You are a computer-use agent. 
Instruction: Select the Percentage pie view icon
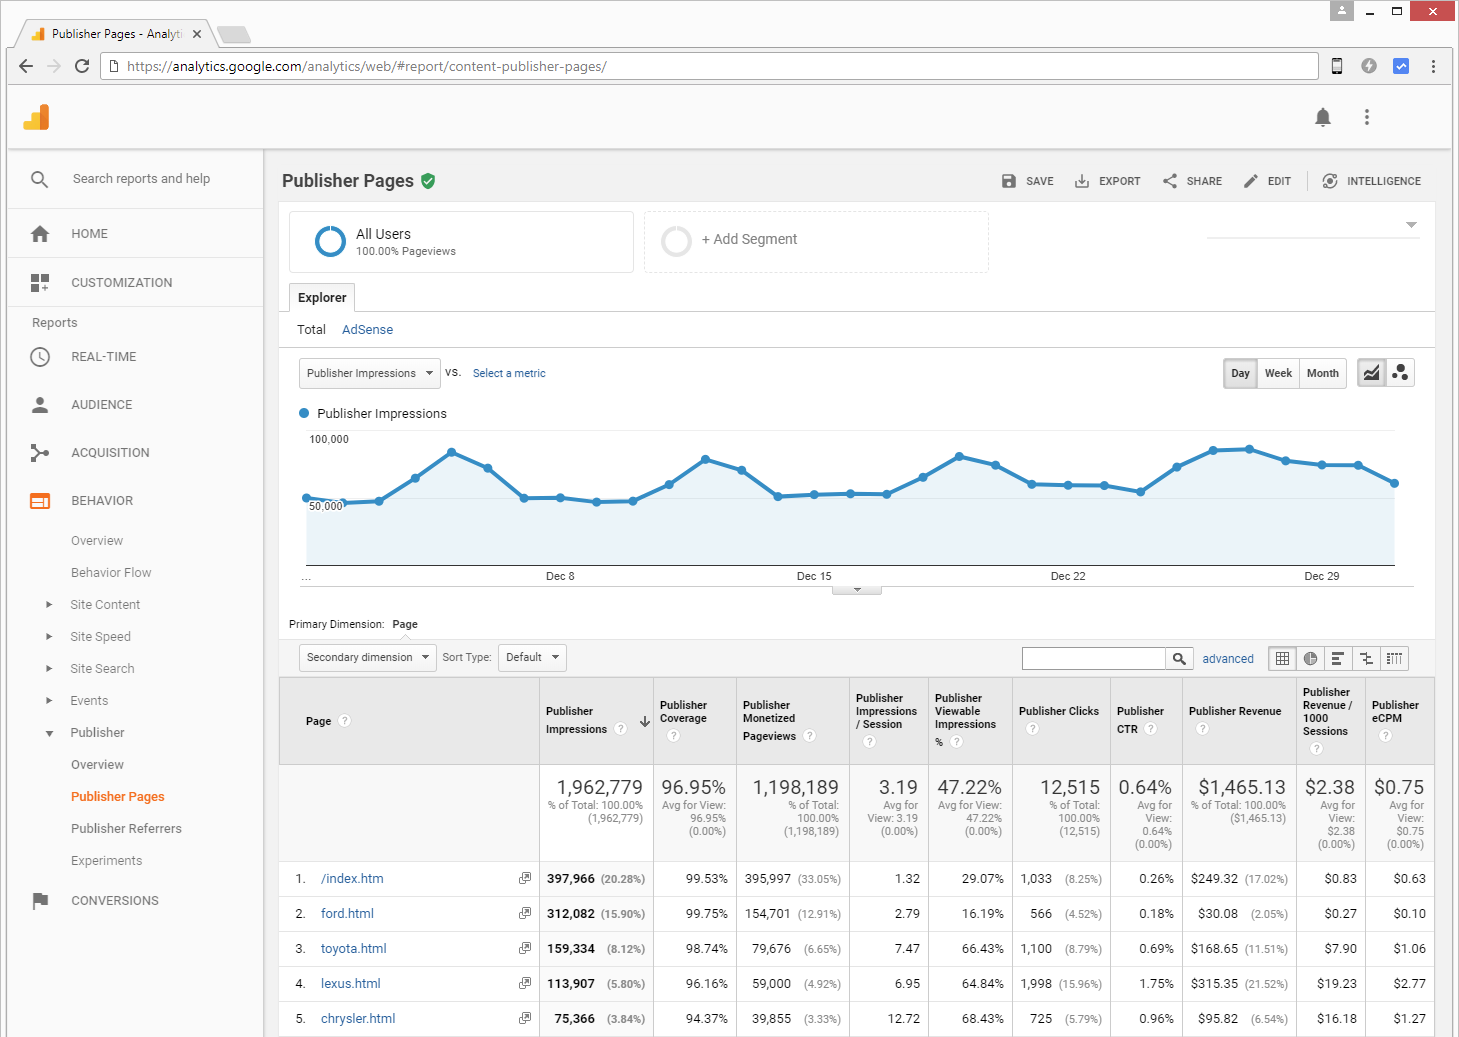coord(1310,658)
